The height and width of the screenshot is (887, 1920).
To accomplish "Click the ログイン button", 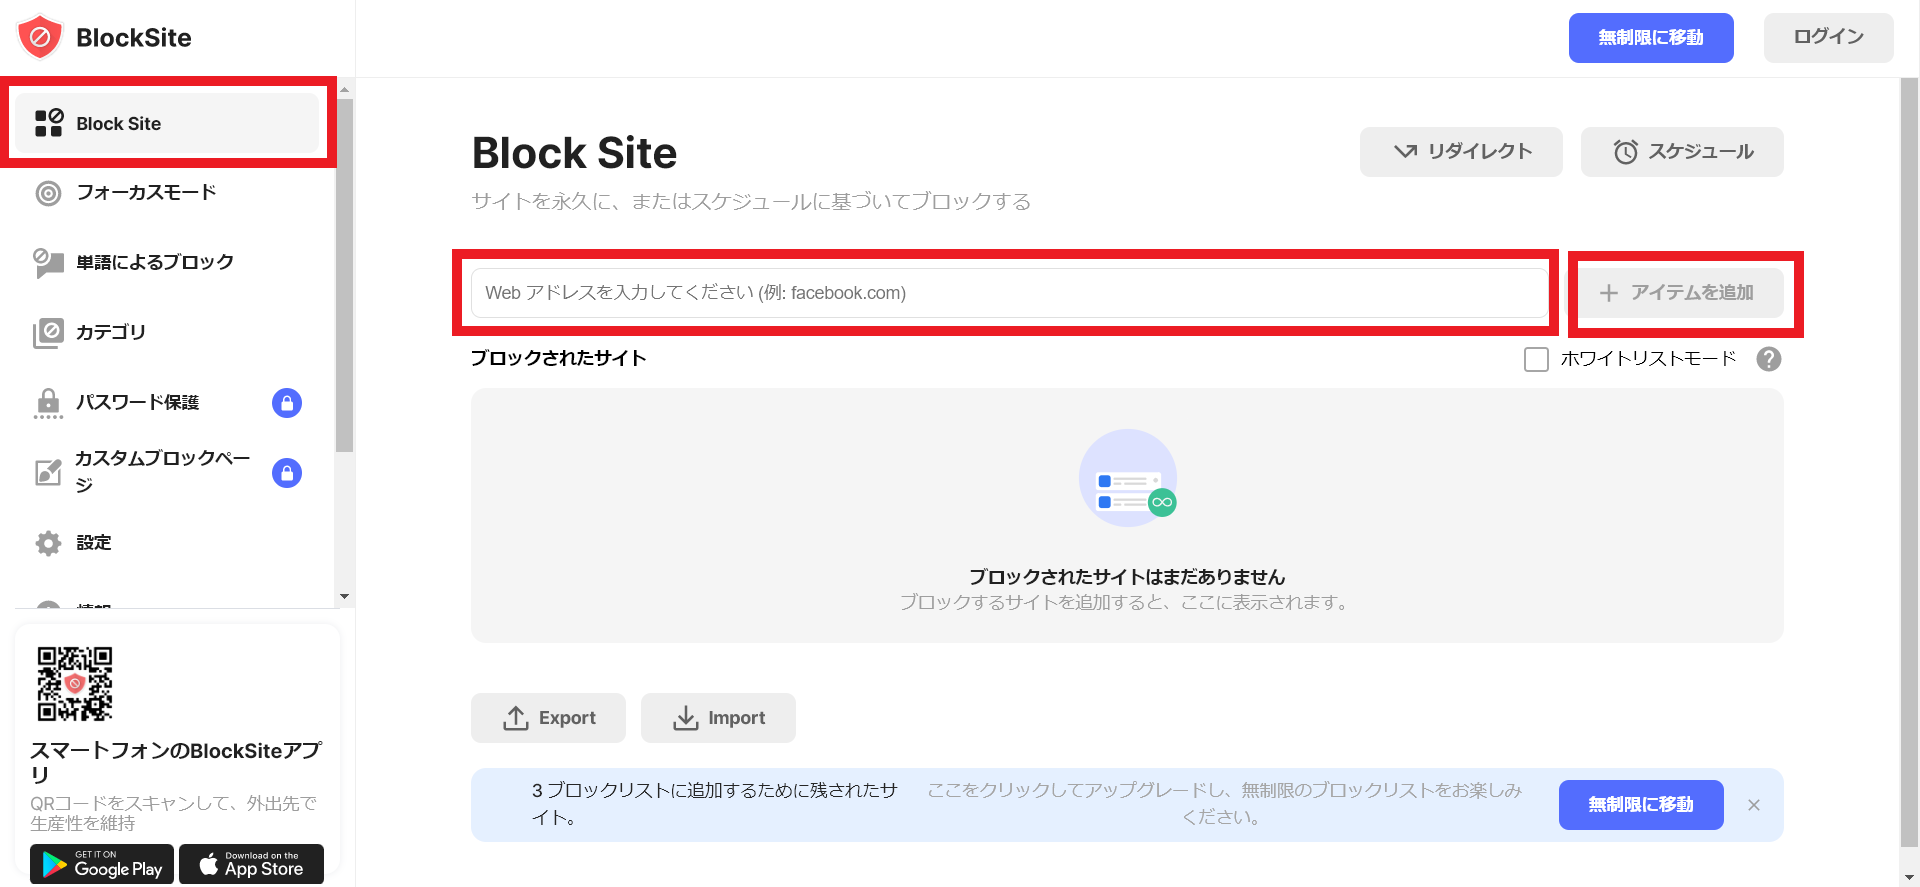I will [1828, 38].
